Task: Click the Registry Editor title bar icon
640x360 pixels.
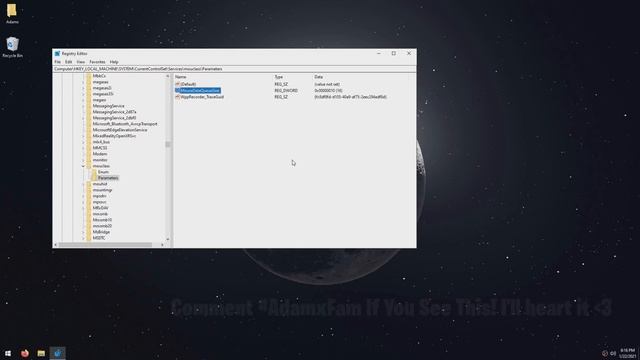Action: pyautogui.click(x=58, y=53)
